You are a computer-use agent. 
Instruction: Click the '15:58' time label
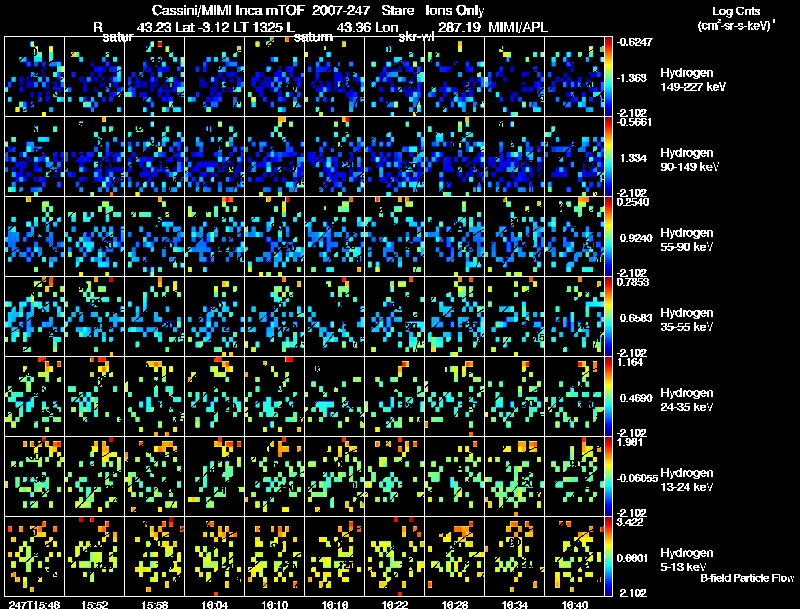pyautogui.click(x=155, y=605)
